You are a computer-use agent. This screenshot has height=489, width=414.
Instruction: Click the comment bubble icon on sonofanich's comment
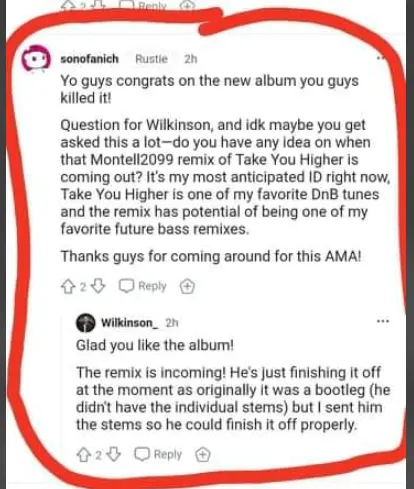point(127,286)
